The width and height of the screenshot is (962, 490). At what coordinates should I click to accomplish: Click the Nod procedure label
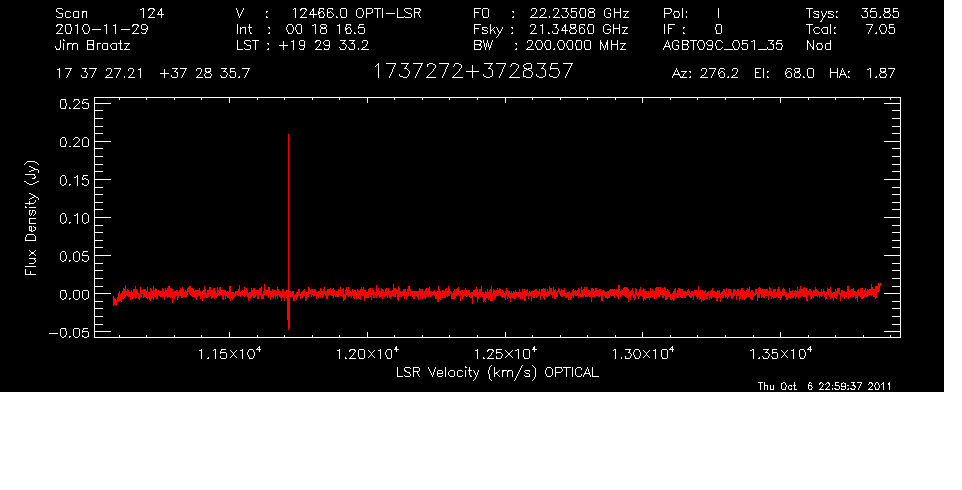(x=818, y=46)
